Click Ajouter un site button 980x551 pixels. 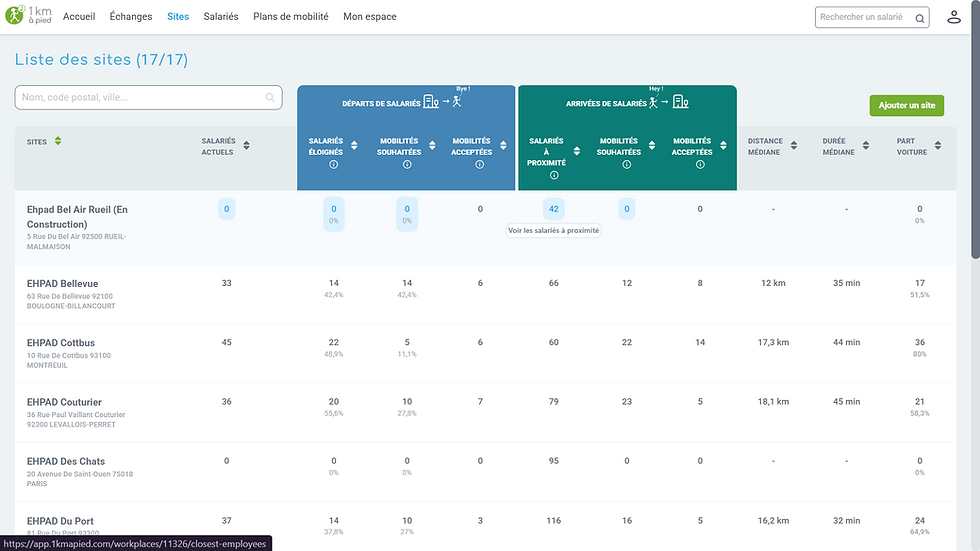point(907,106)
